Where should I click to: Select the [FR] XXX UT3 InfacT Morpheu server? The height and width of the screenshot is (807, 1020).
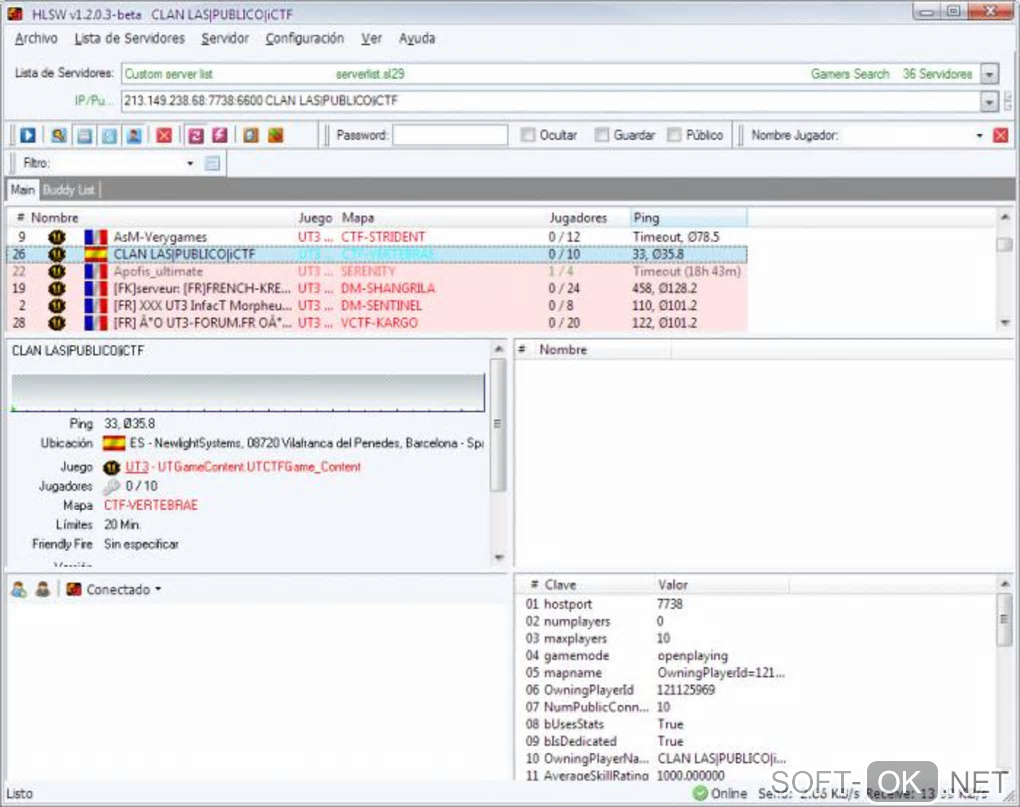377,306
